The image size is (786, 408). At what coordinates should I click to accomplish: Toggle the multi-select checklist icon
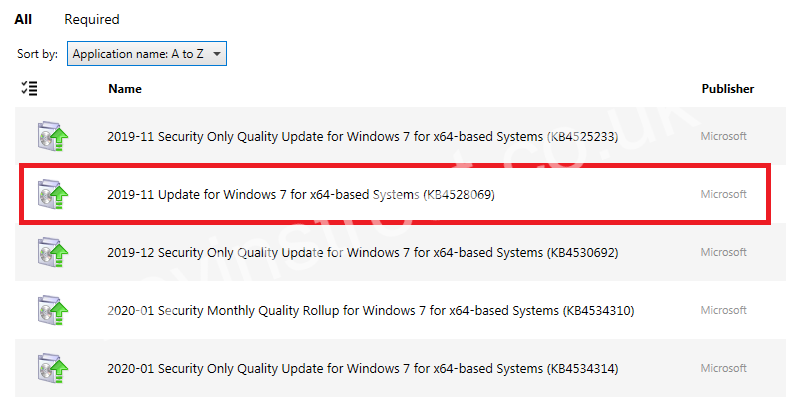pyautogui.click(x=29, y=89)
